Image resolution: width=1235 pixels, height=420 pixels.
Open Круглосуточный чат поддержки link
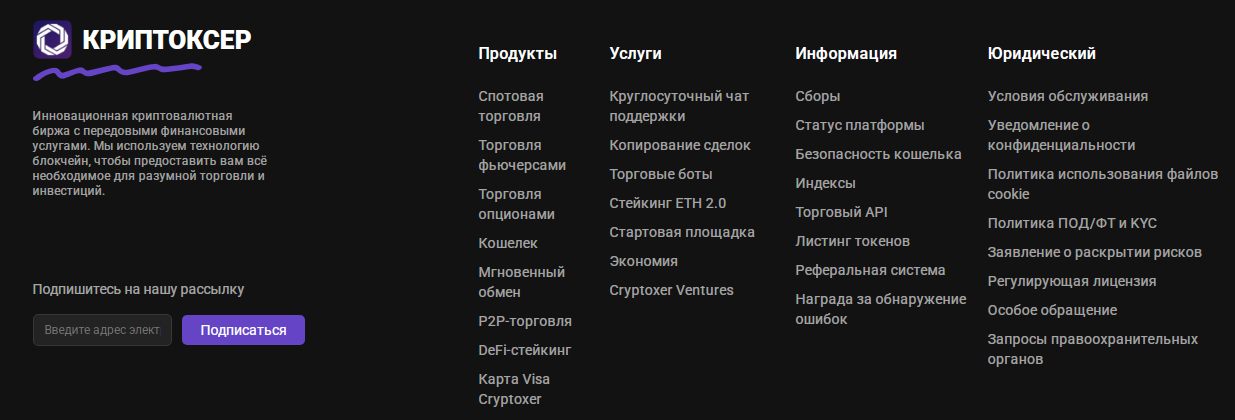(679, 106)
